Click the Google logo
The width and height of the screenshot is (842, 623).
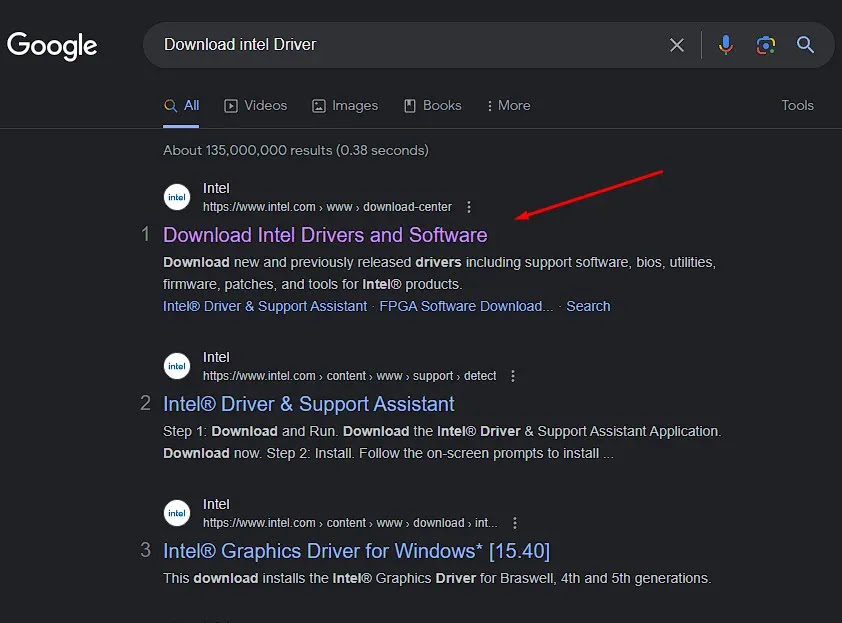click(52, 45)
